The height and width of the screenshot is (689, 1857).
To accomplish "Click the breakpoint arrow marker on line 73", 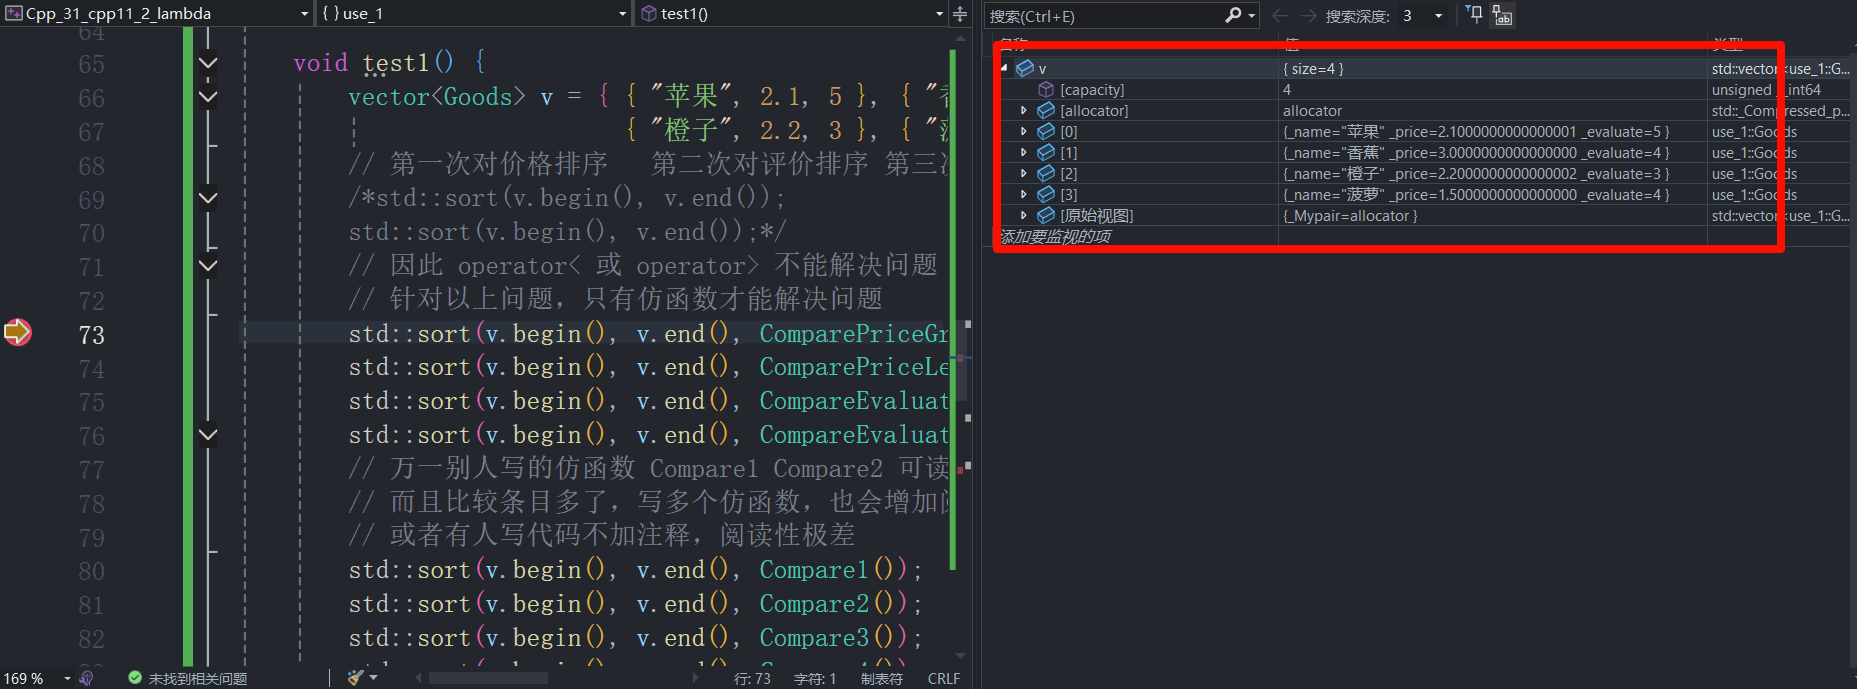I will pos(18,332).
